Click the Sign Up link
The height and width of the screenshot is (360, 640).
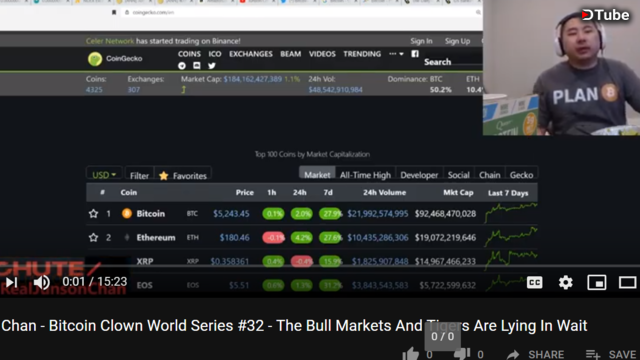point(457,41)
